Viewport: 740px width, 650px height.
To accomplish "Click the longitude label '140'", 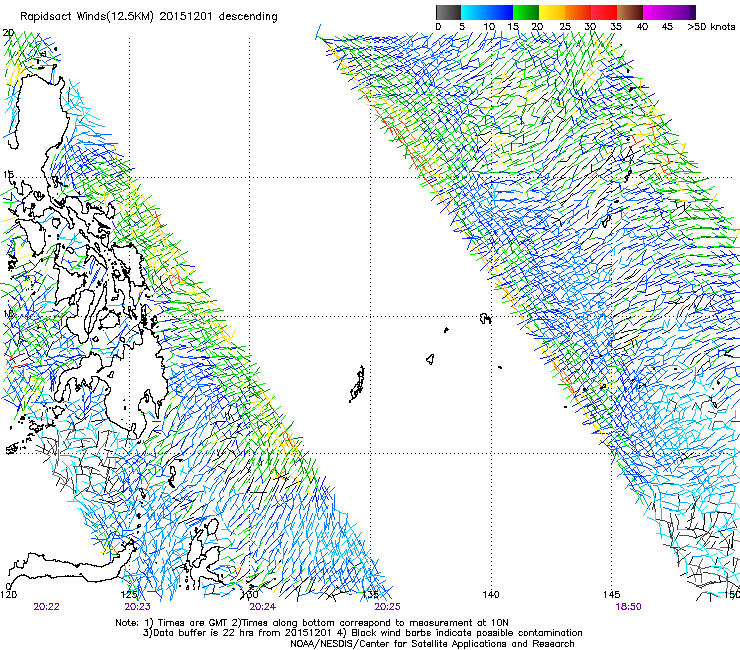I will coord(491,594).
